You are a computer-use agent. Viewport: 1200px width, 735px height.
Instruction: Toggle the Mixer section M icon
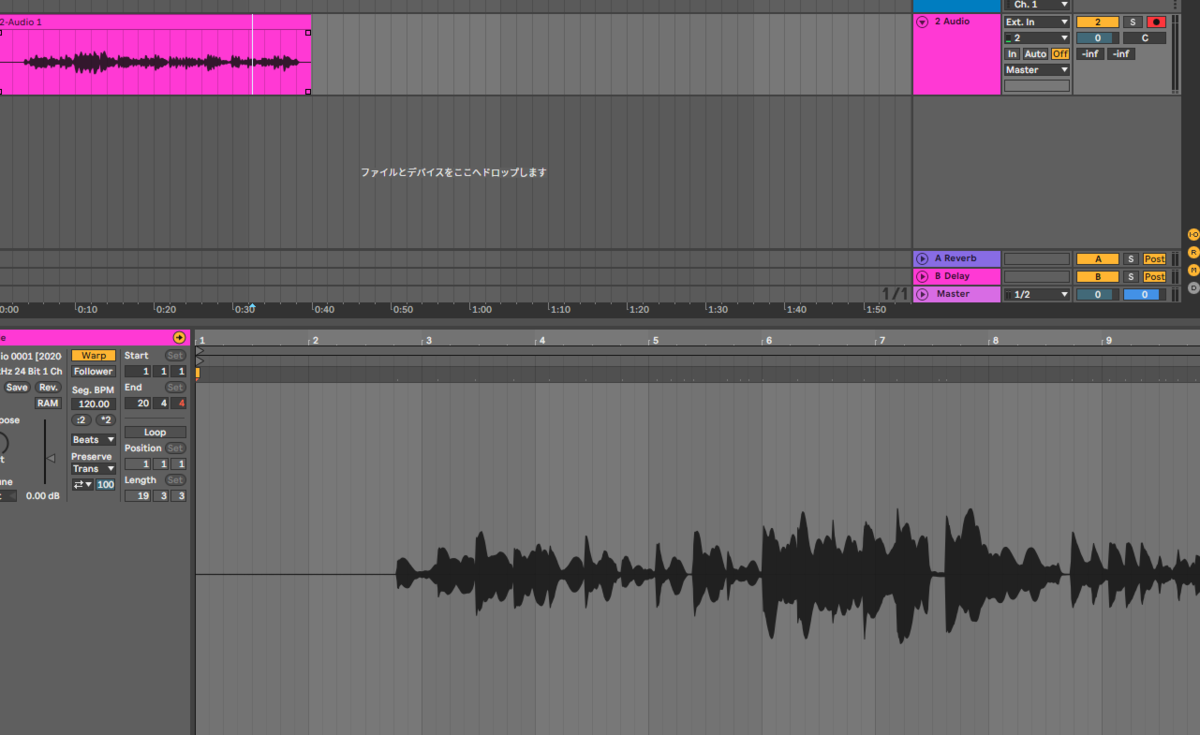(1192, 270)
